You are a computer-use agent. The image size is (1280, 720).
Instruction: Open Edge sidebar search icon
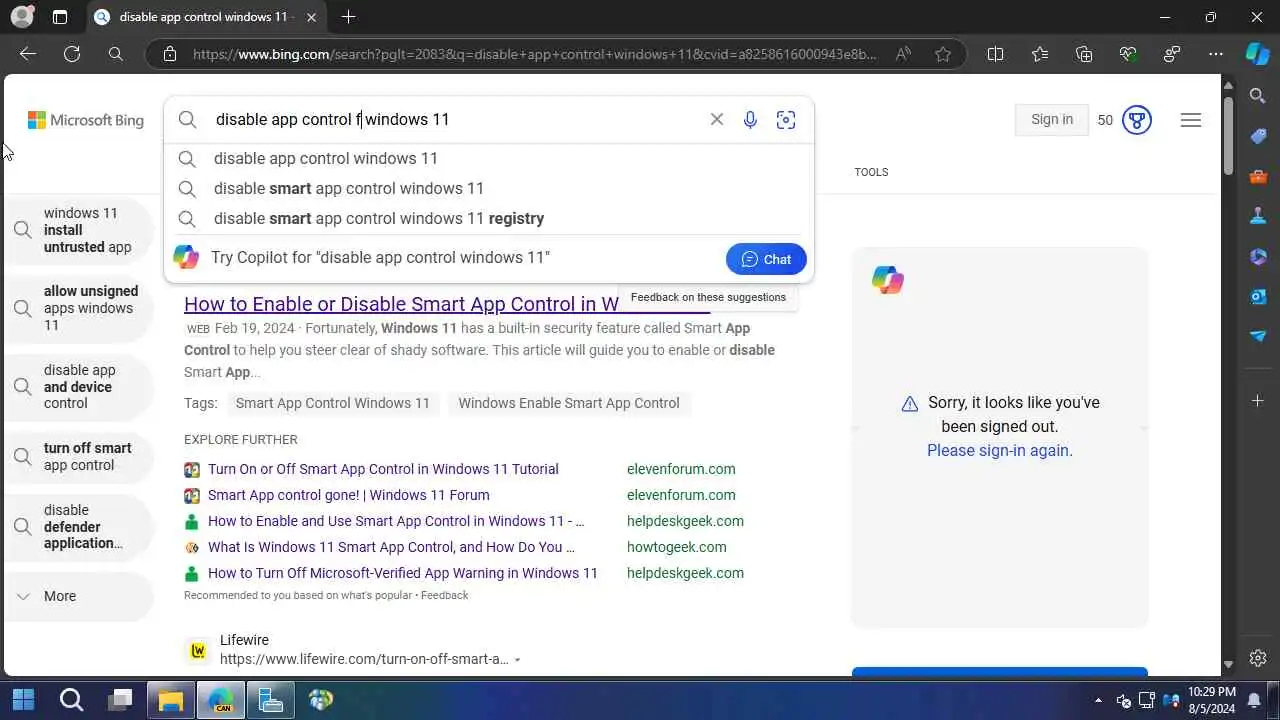click(1258, 96)
